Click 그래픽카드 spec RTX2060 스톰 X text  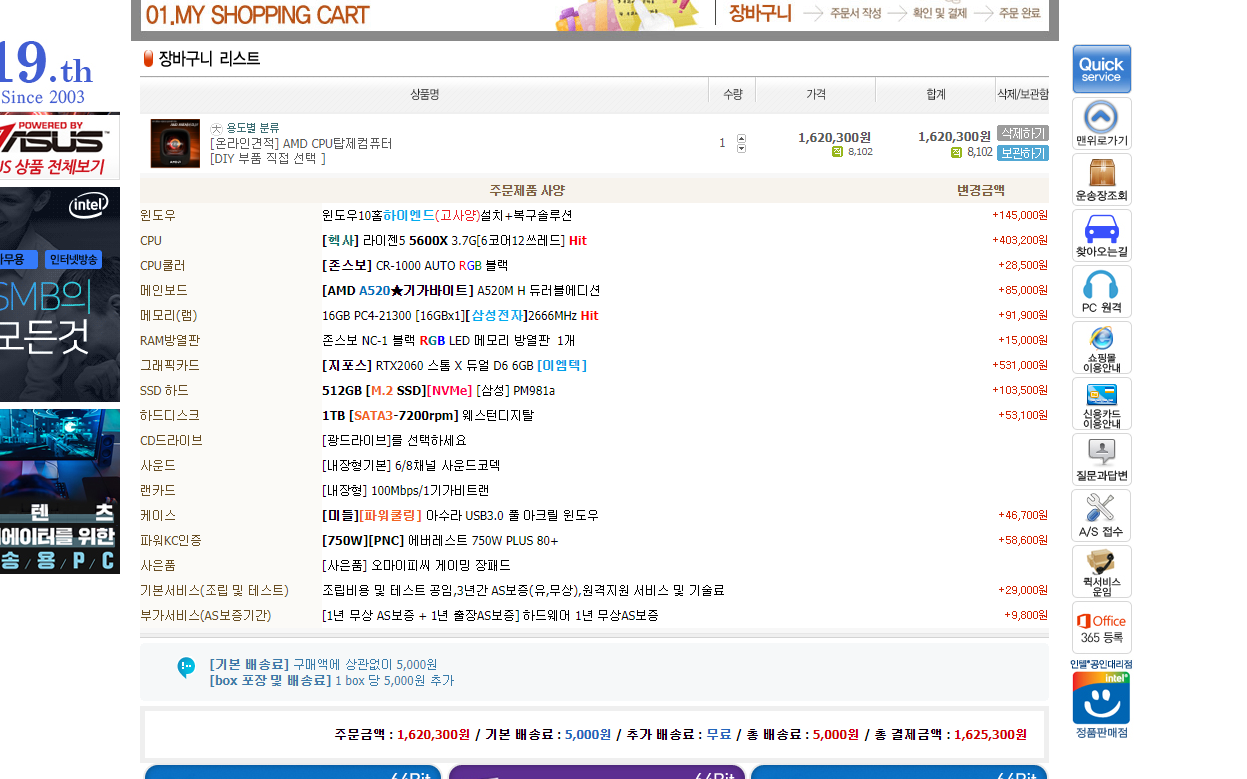click(455, 365)
